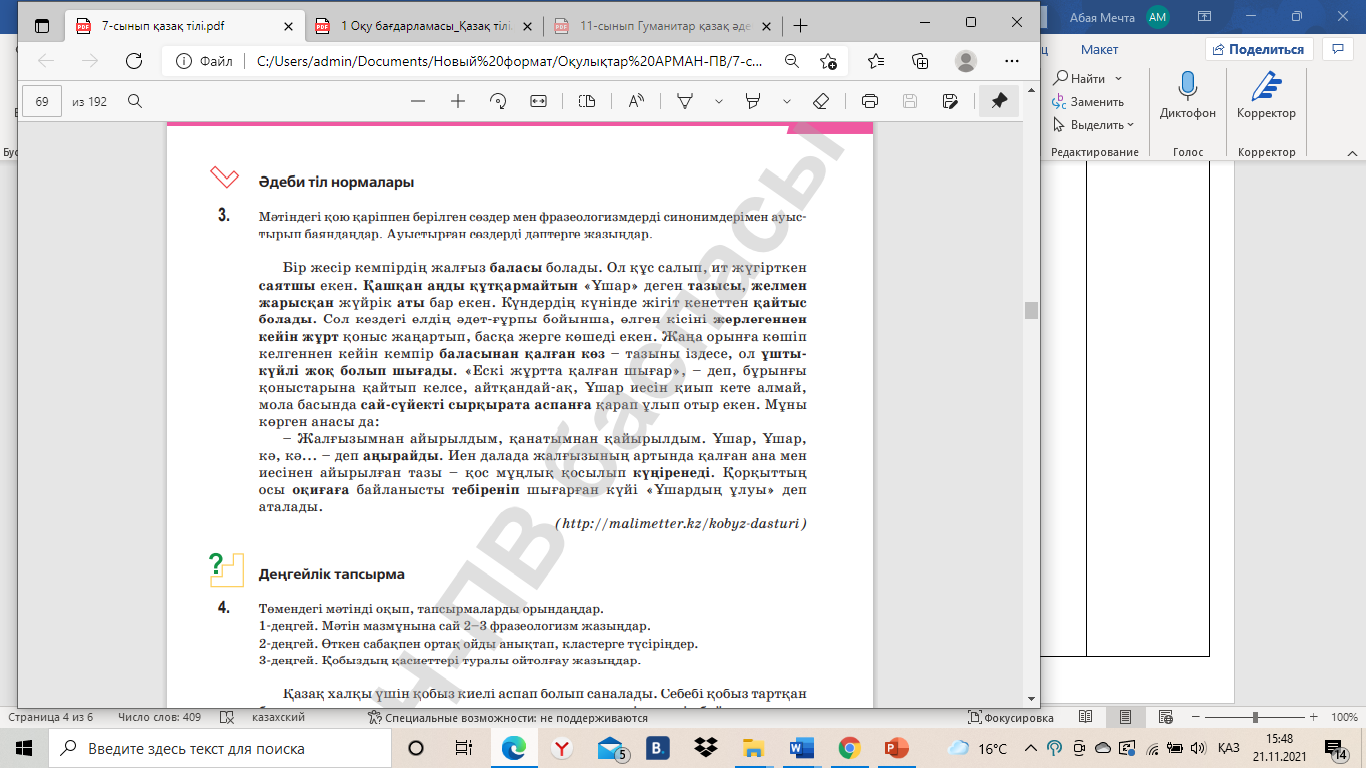Zoom in the PDF page
The image size is (1366, 768).
pos(458,101)
